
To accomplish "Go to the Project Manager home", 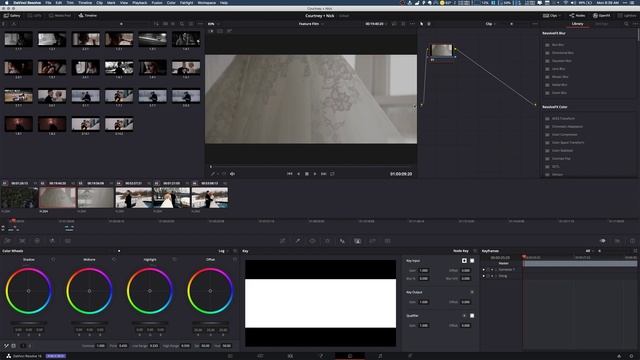I will tap(619, 356).
